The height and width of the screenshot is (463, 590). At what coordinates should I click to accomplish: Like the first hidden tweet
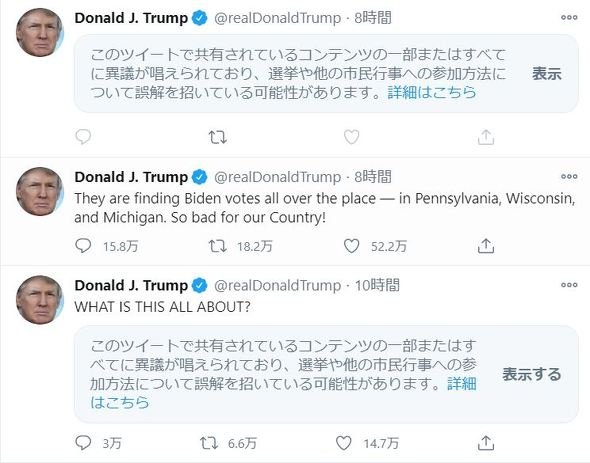click(x=351, y=137)
